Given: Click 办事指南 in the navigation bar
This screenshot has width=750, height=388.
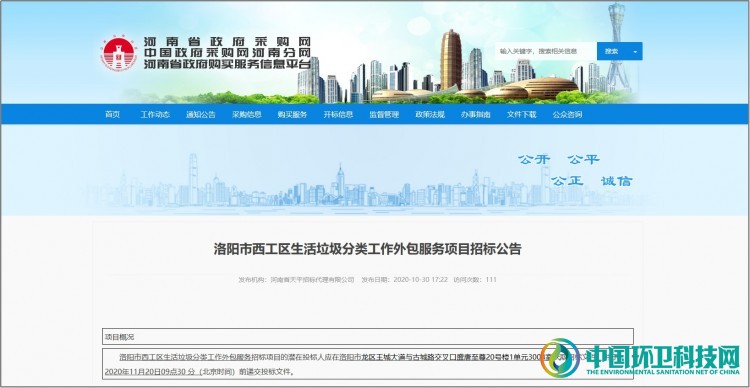Looking at the screenshot, I should coord(476,114).
